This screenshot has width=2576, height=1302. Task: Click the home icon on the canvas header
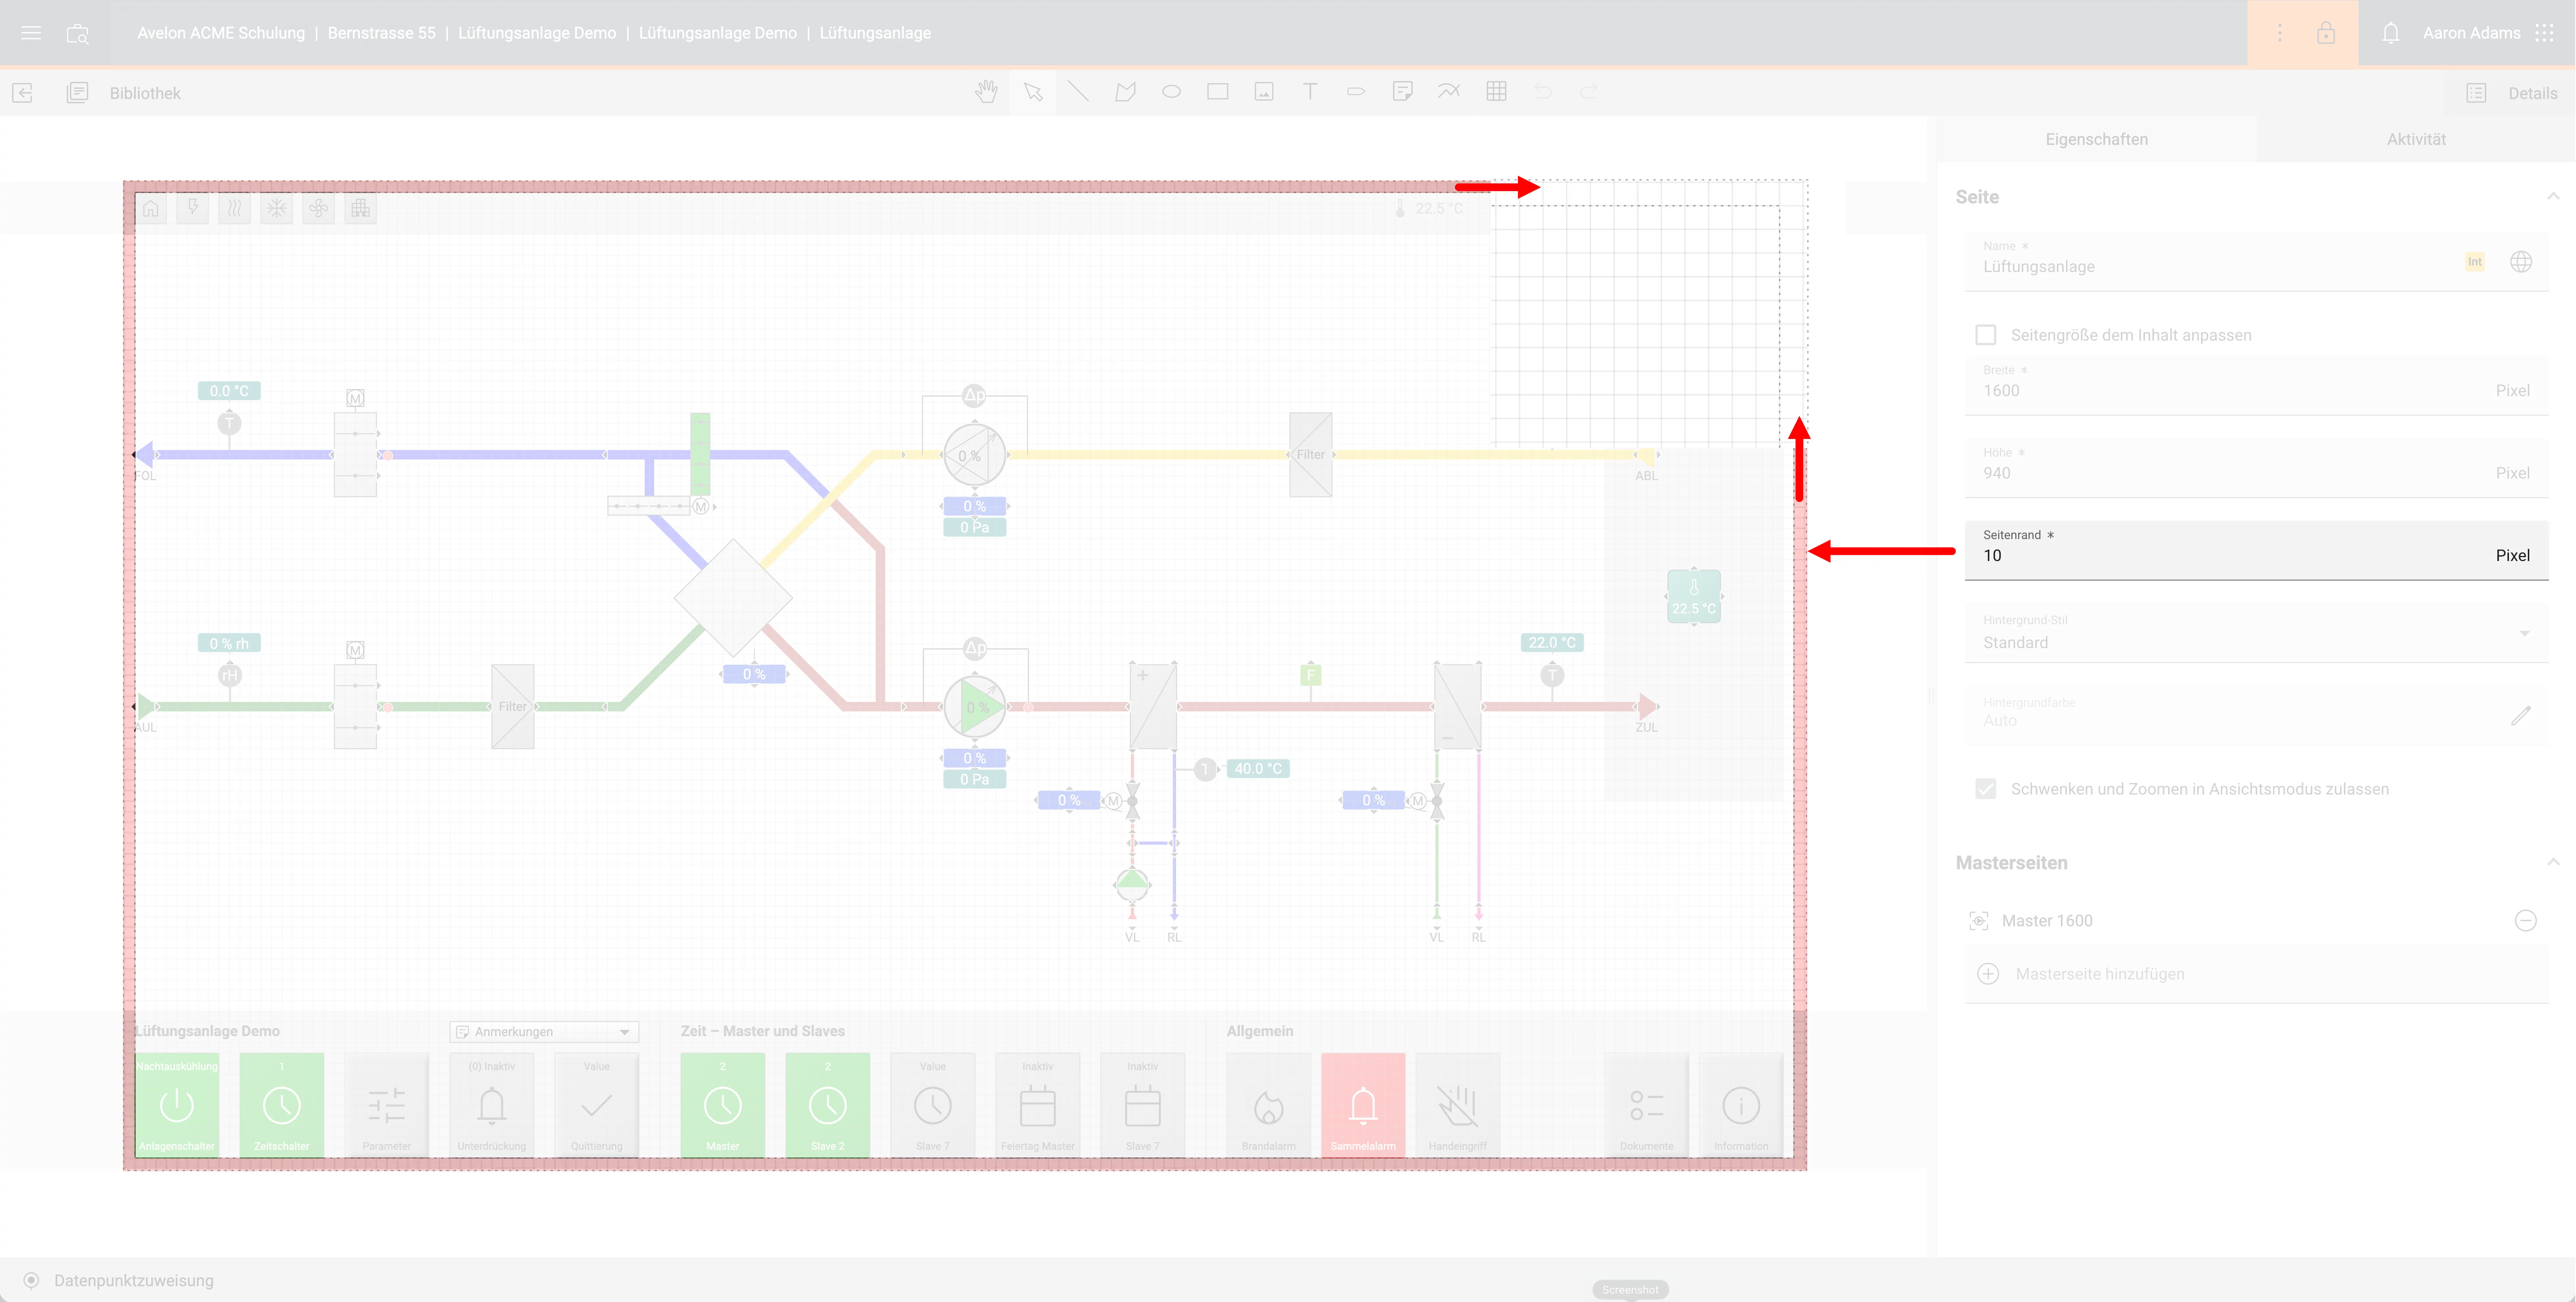click(x=151, y=208)
